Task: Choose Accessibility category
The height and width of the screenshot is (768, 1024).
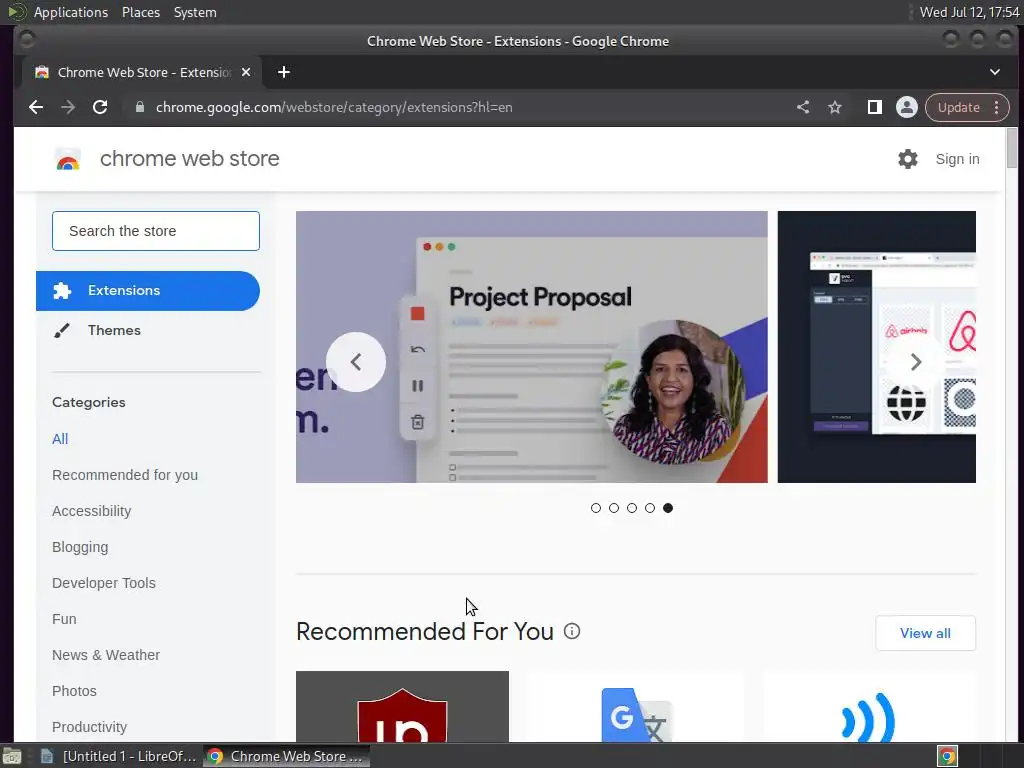Action: click(91, 511)
